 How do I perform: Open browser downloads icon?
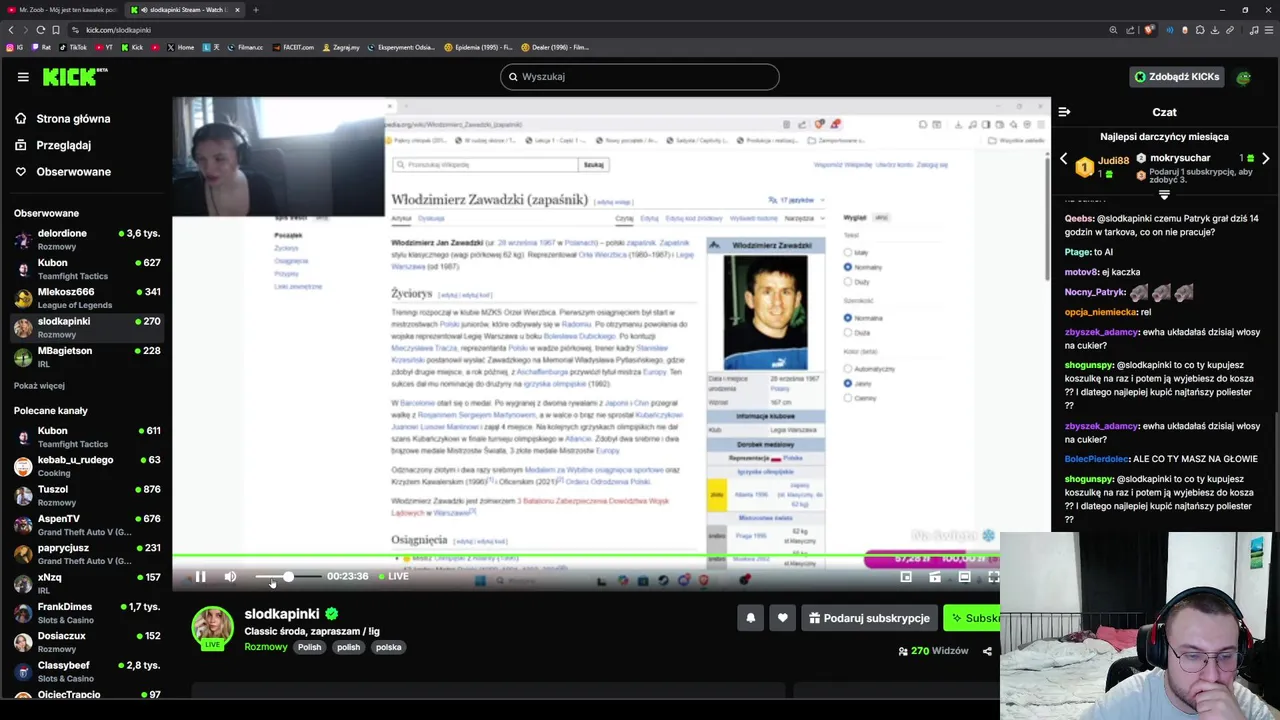[1215, 30]
